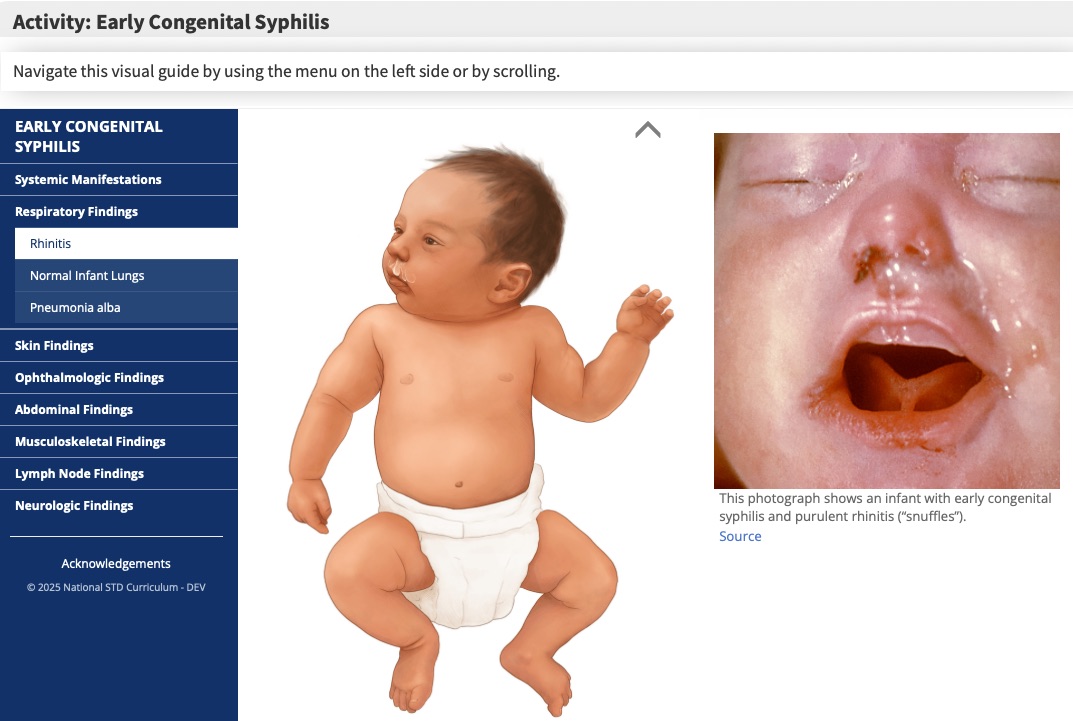
Task: Click the Acknowledgements link
Action: point(116,564)
